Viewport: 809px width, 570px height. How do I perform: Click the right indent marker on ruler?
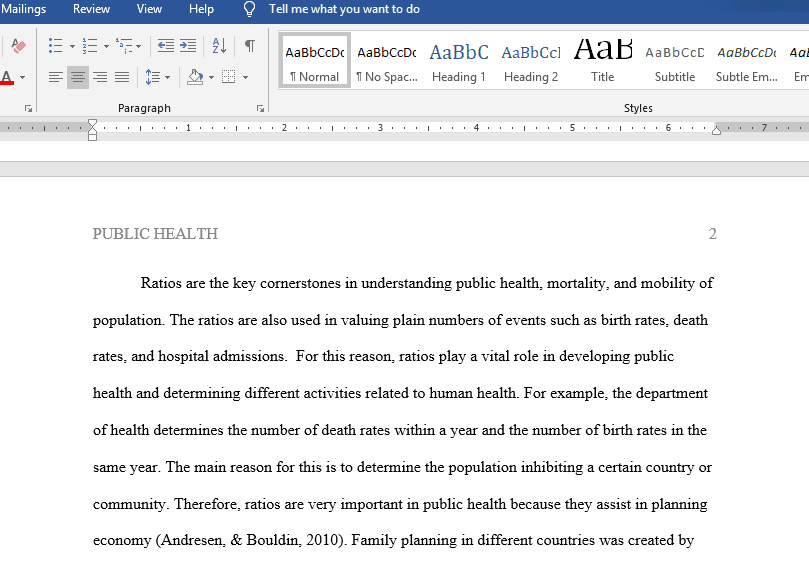pos(716,131)
